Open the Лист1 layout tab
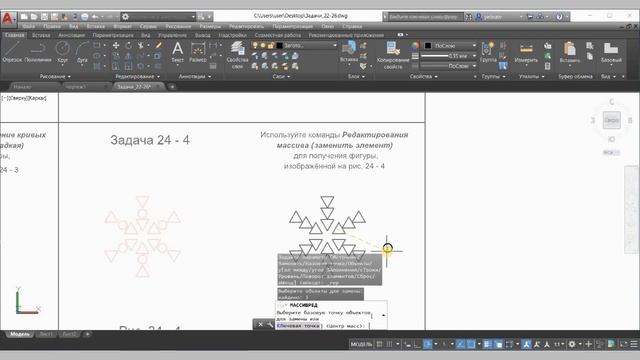The height and width of the screenshot is (360, 640). tap(45, 334)
